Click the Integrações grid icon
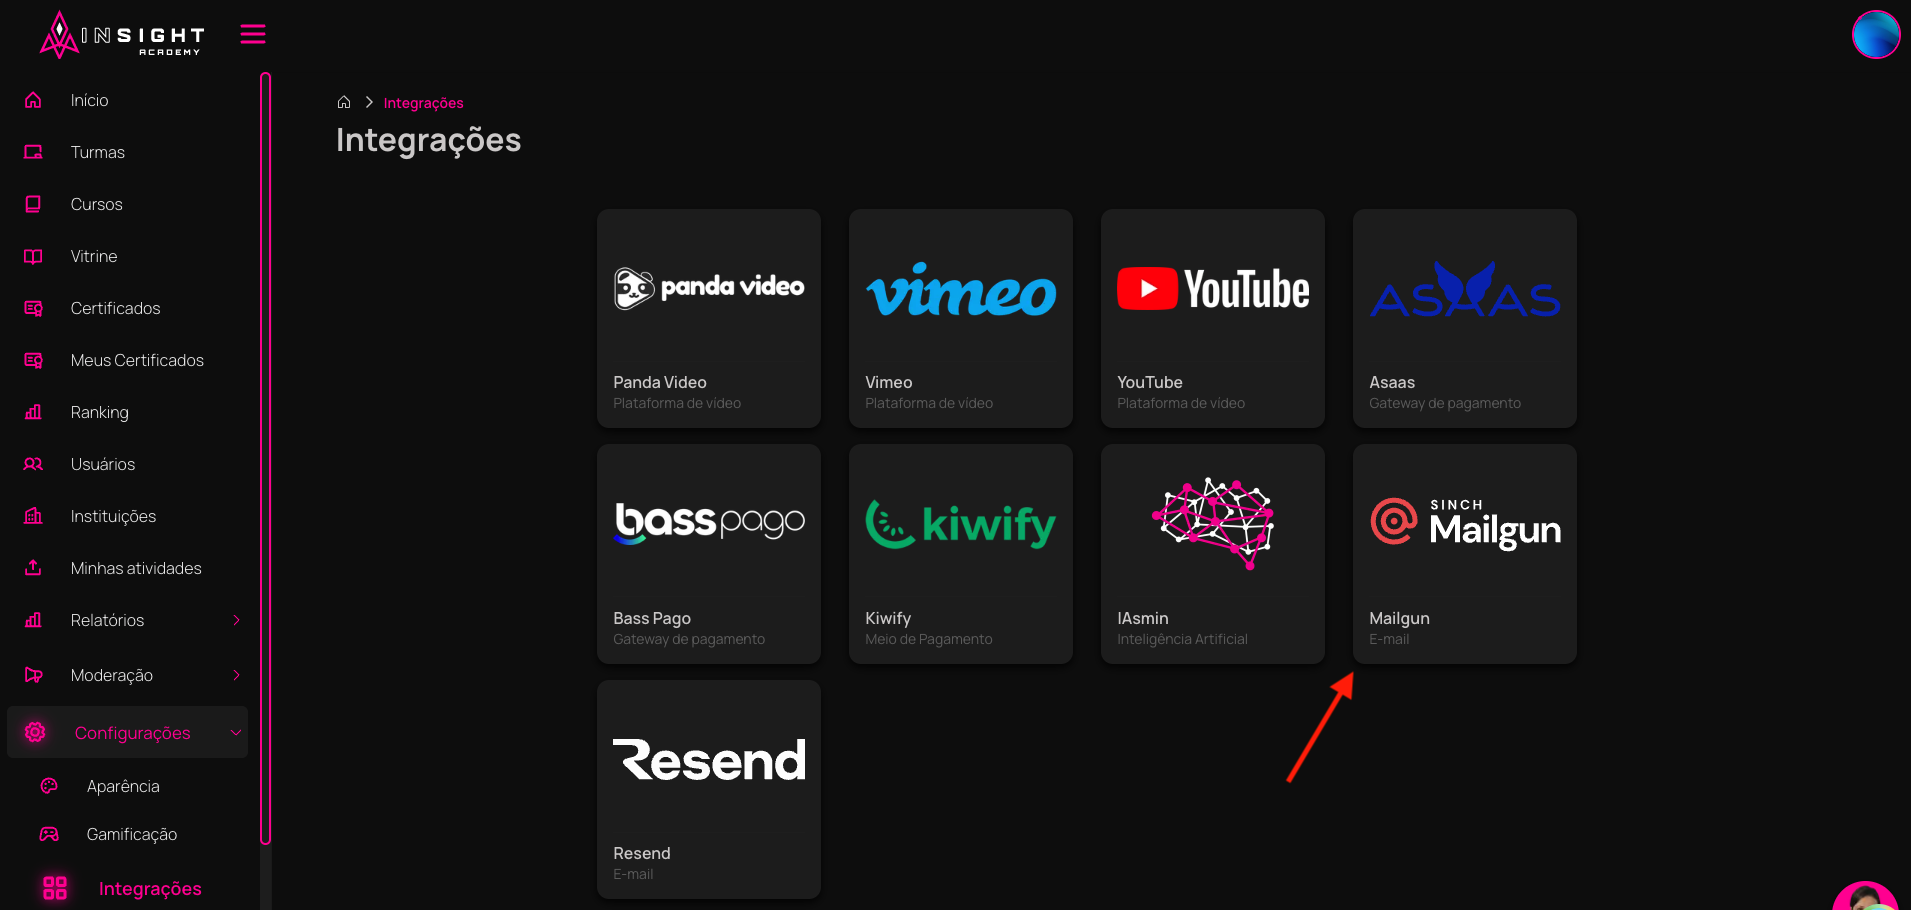 pos(55,888)
